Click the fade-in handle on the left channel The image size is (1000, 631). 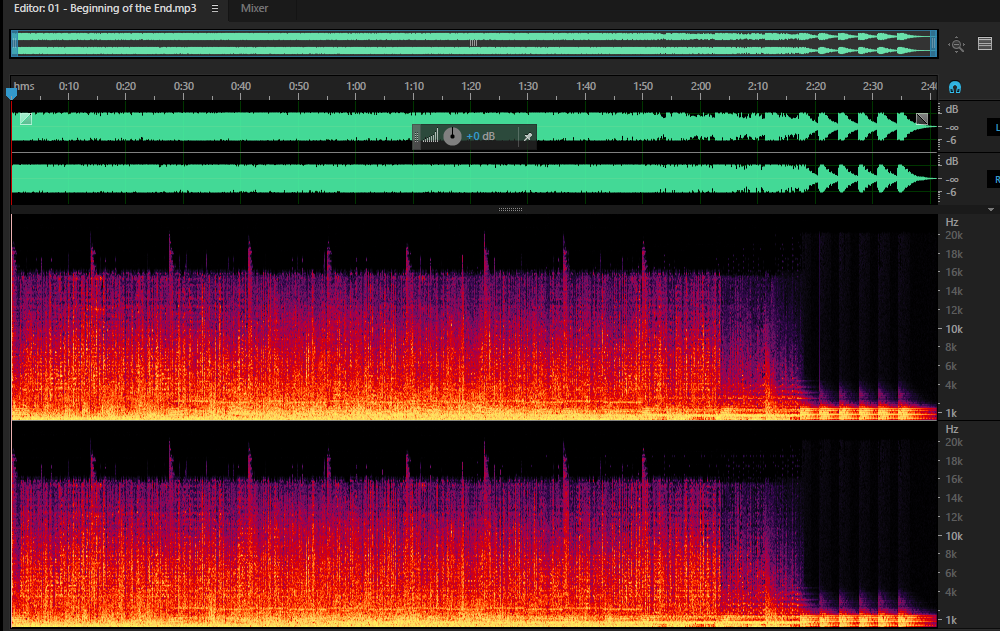26,118
